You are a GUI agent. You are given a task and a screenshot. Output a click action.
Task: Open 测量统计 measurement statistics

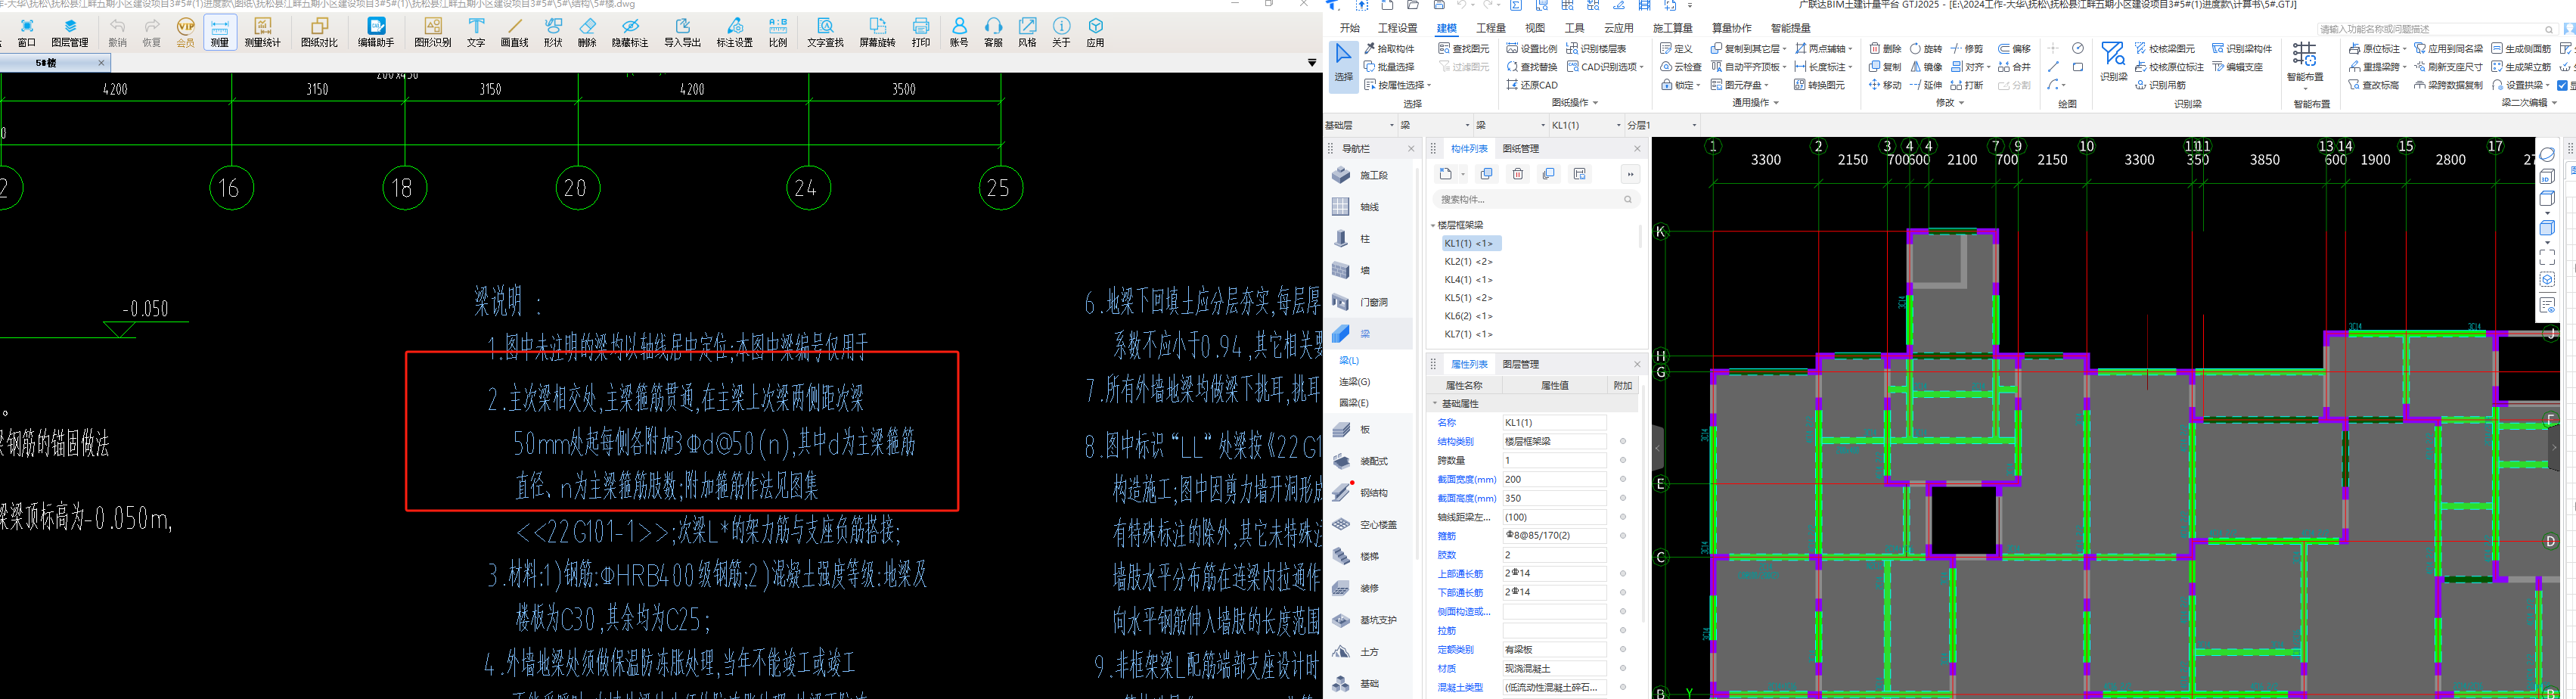(x=263, y=32)
